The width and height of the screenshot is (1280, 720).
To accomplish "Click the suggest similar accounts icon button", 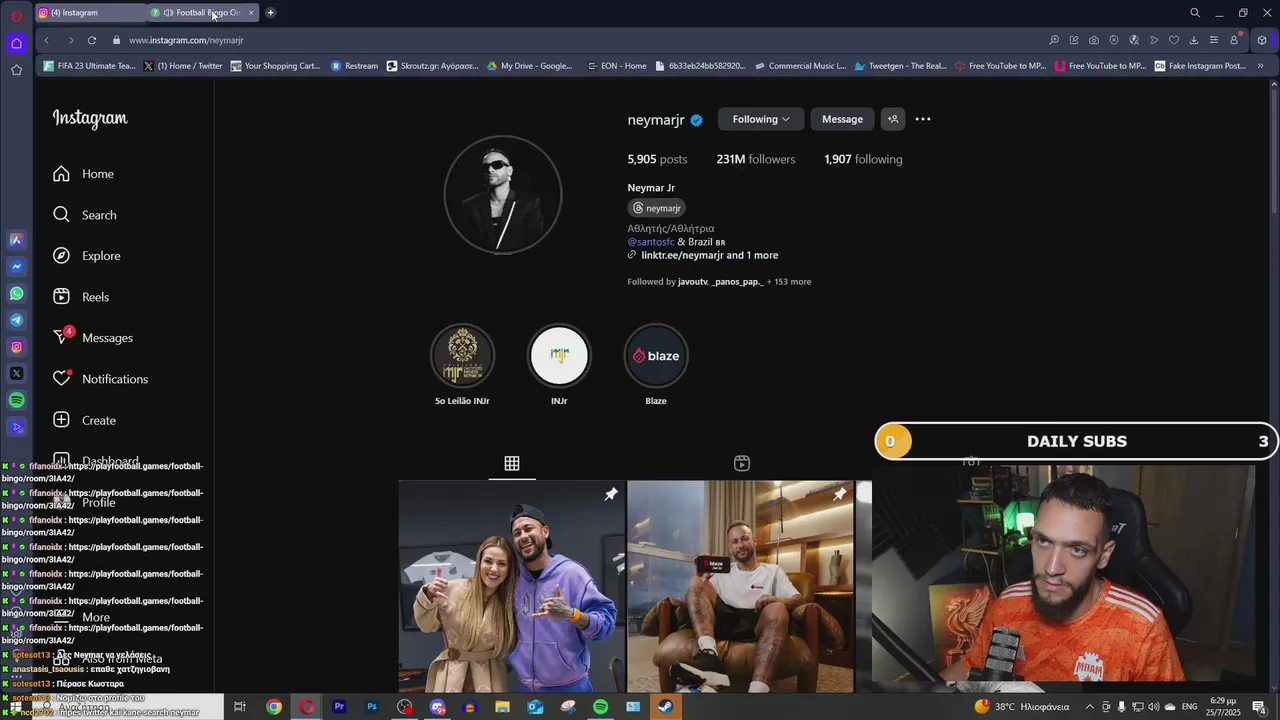I will pos(893,119).
